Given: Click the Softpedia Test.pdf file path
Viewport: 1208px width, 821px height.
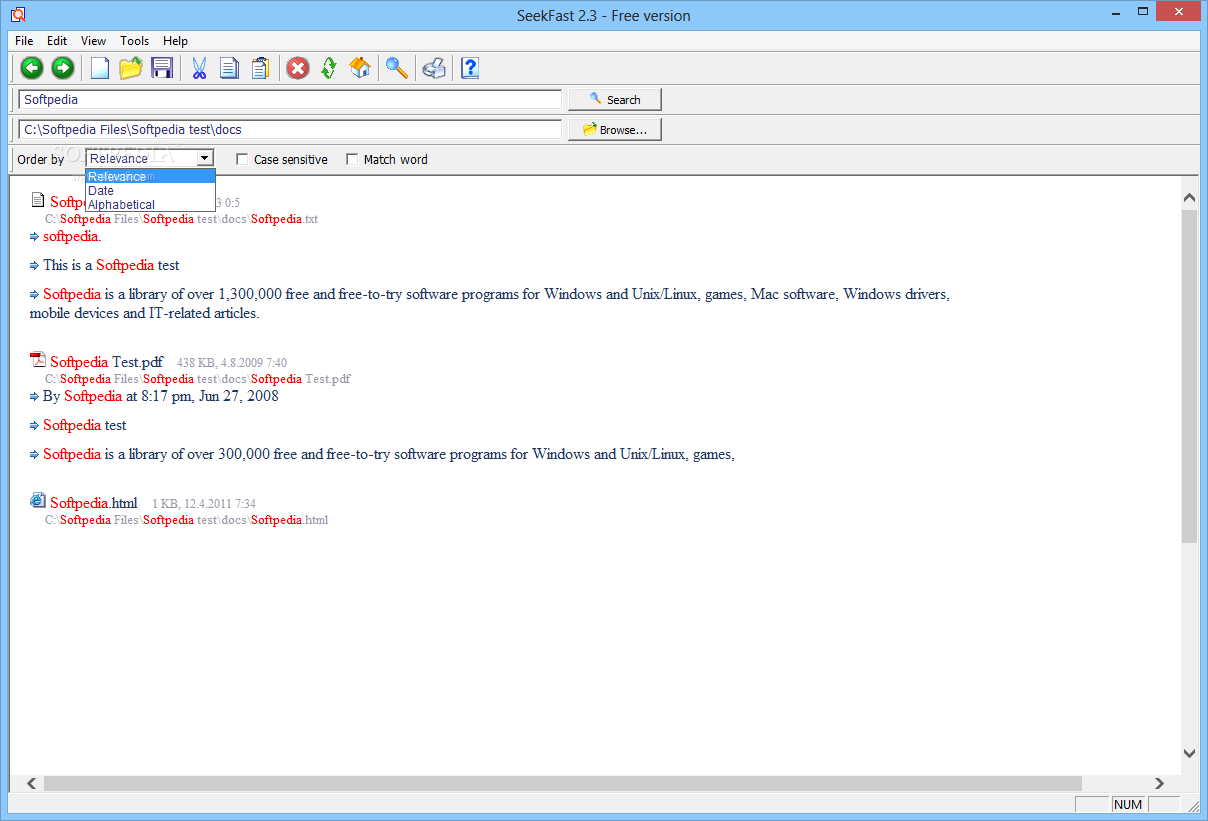Looking at the screenshot, I should [x=198, y=379].
